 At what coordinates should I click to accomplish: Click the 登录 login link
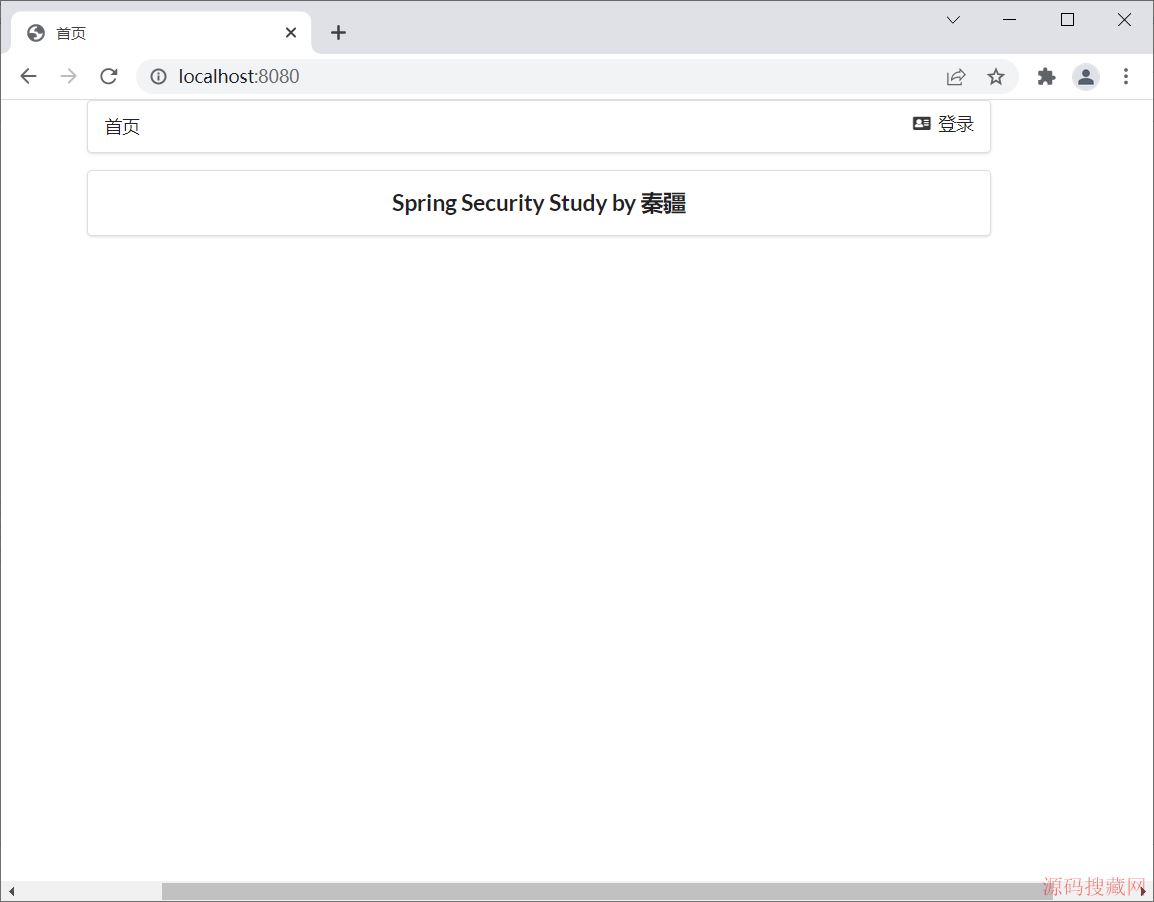(x=944, y=124)
